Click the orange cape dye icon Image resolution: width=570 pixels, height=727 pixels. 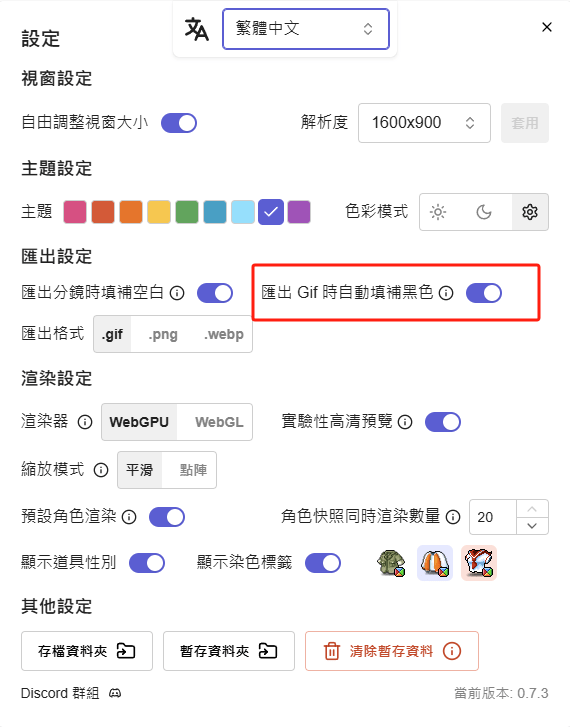(x=435, y=563)
